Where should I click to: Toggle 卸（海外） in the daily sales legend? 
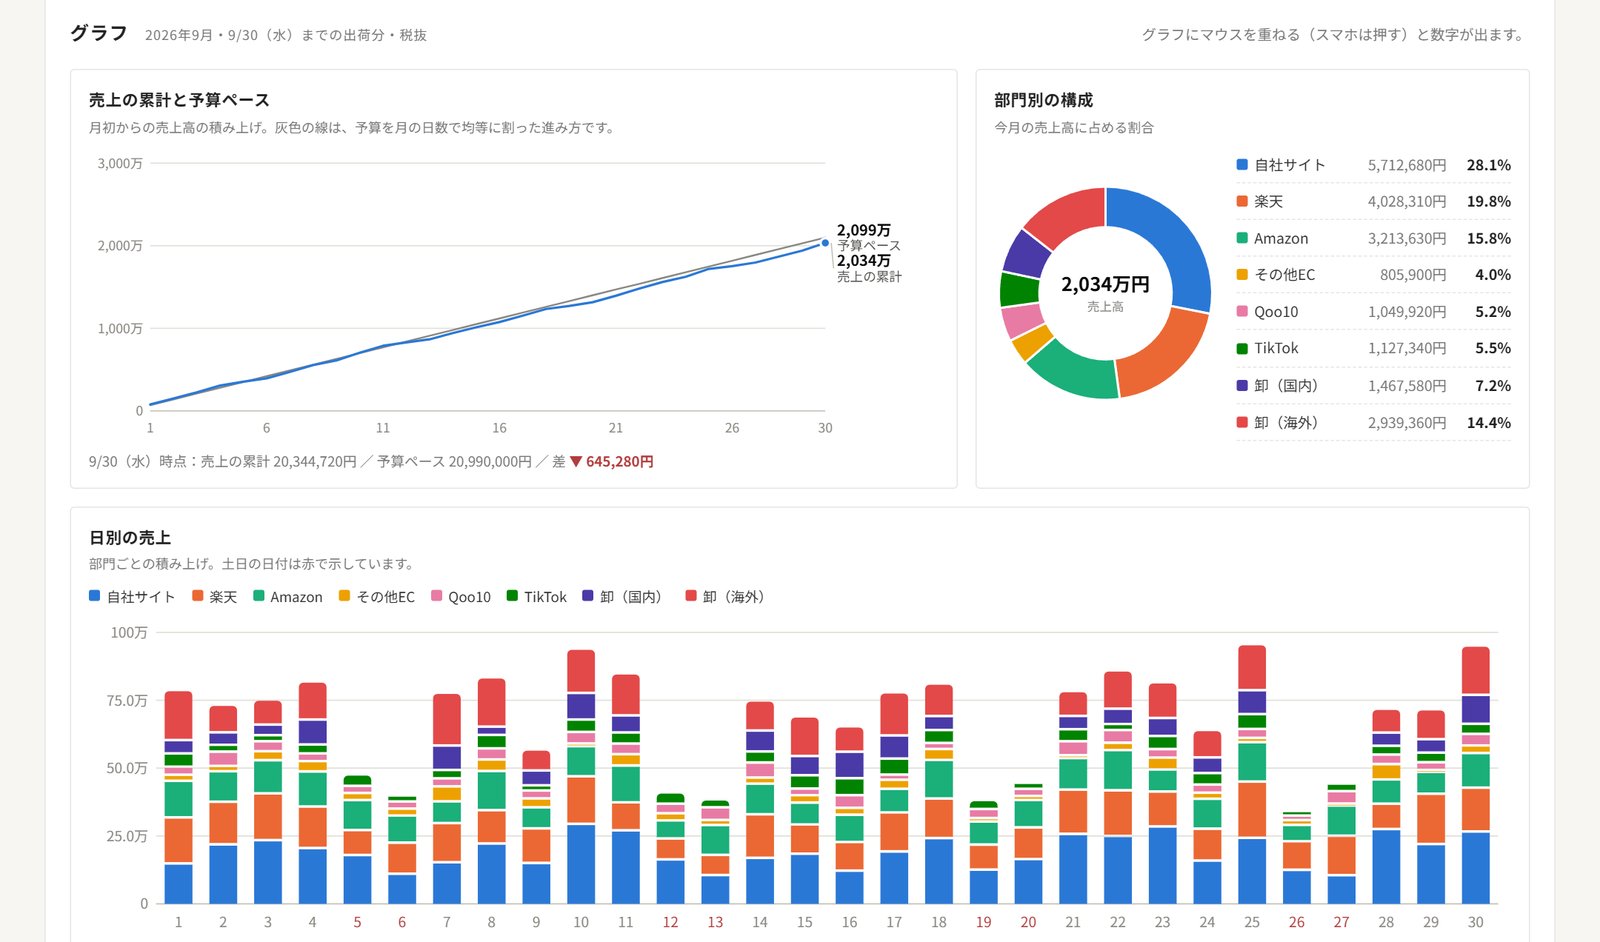click(x=728, y=597)
